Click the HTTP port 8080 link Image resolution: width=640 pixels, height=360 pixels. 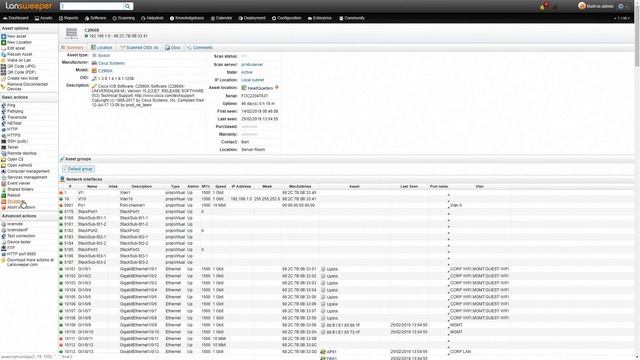point(21,254)
